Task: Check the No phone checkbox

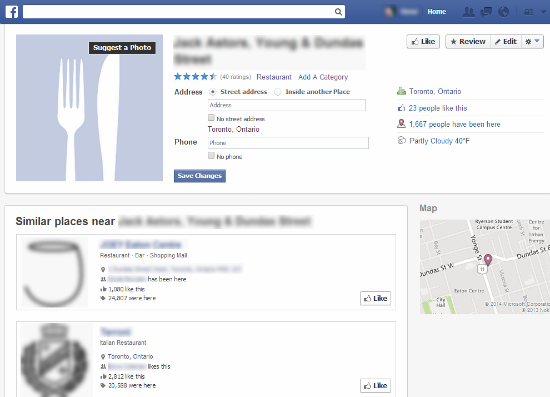Action: (x=211, y=155)
